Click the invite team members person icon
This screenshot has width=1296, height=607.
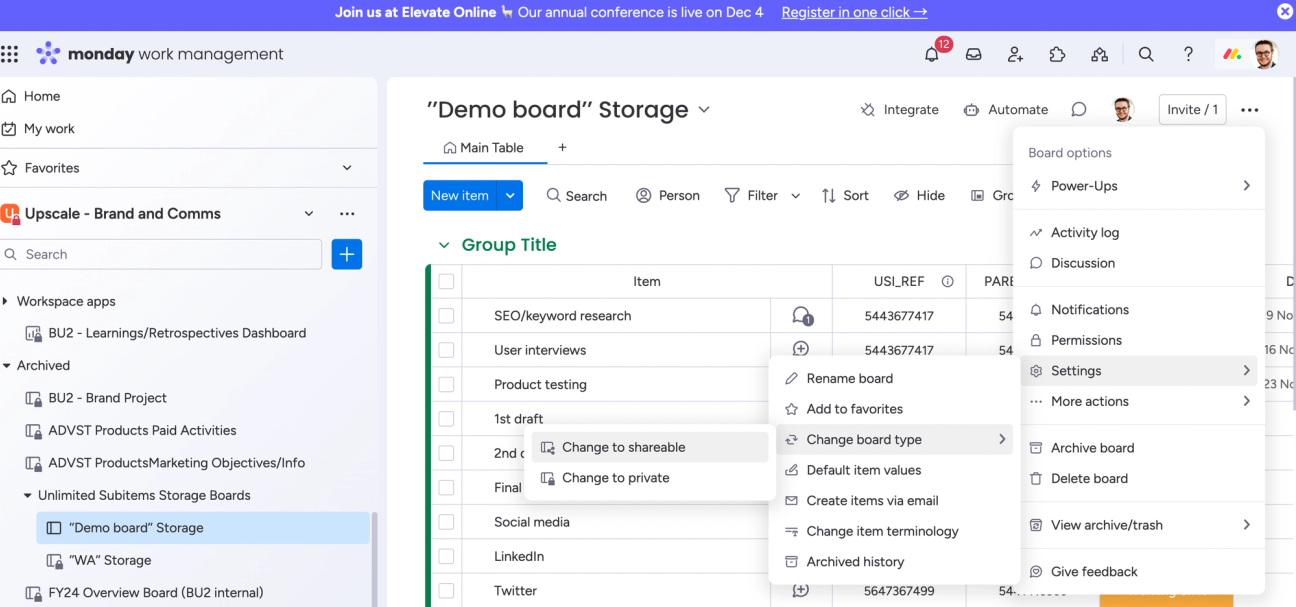point(1015,55)
